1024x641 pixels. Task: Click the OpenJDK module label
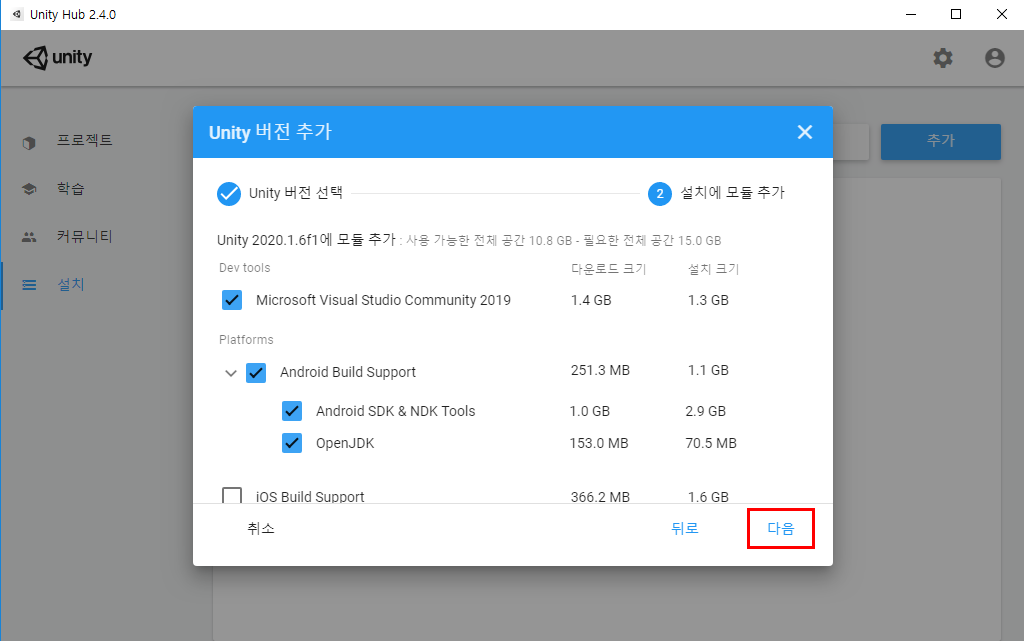pos(345,443)
